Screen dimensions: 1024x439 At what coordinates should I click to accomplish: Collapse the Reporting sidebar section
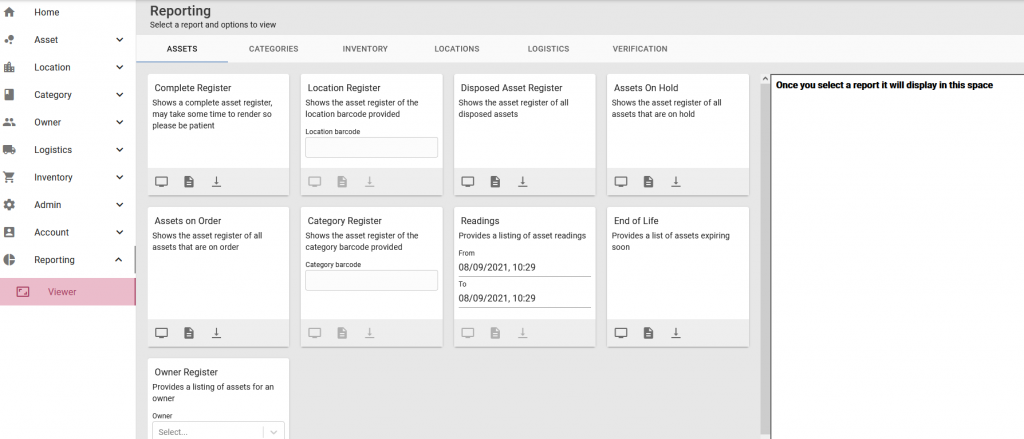[118, 259]
